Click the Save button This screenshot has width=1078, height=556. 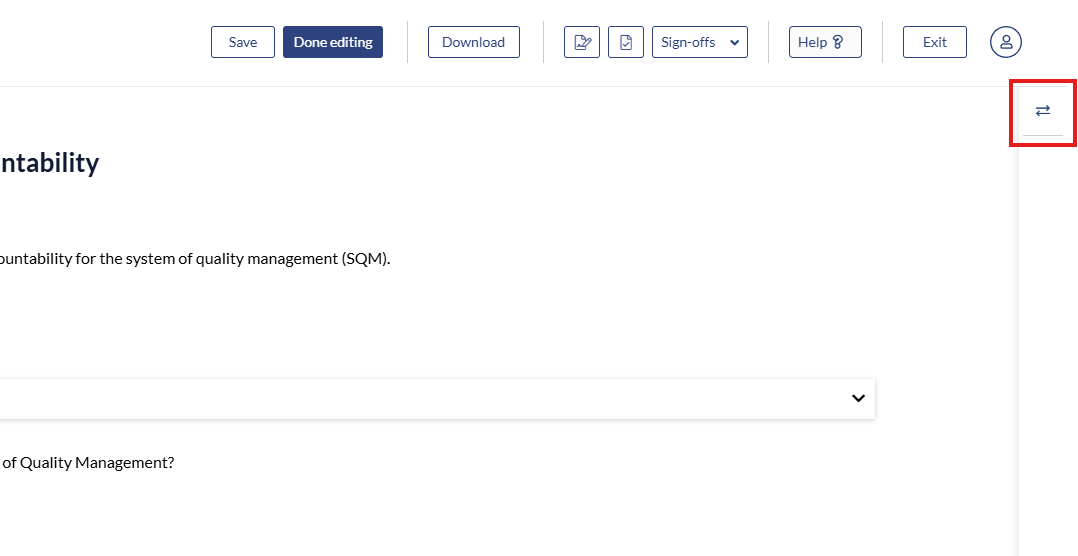pos(242,42)
